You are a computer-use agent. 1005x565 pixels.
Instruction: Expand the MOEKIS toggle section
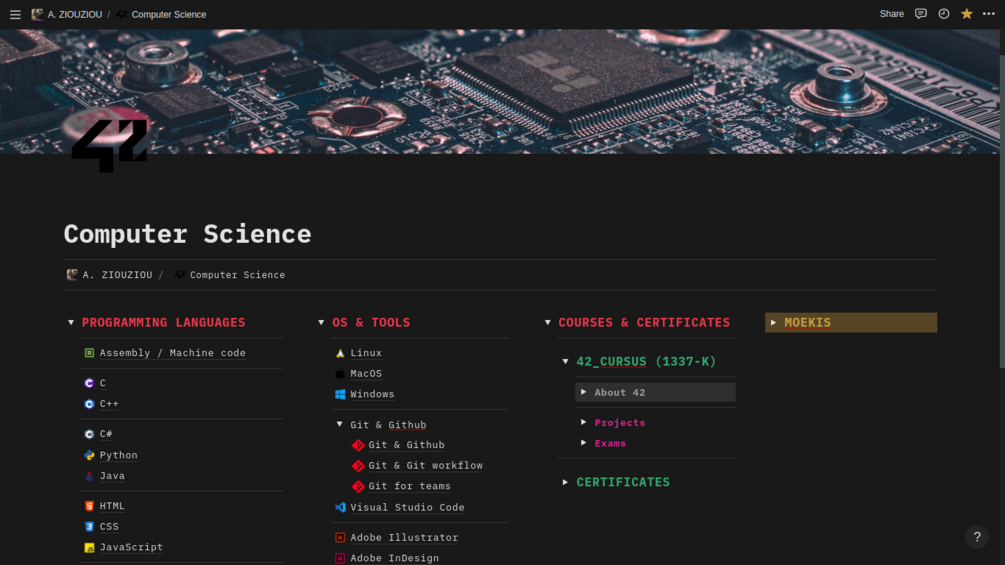[773, 323]
